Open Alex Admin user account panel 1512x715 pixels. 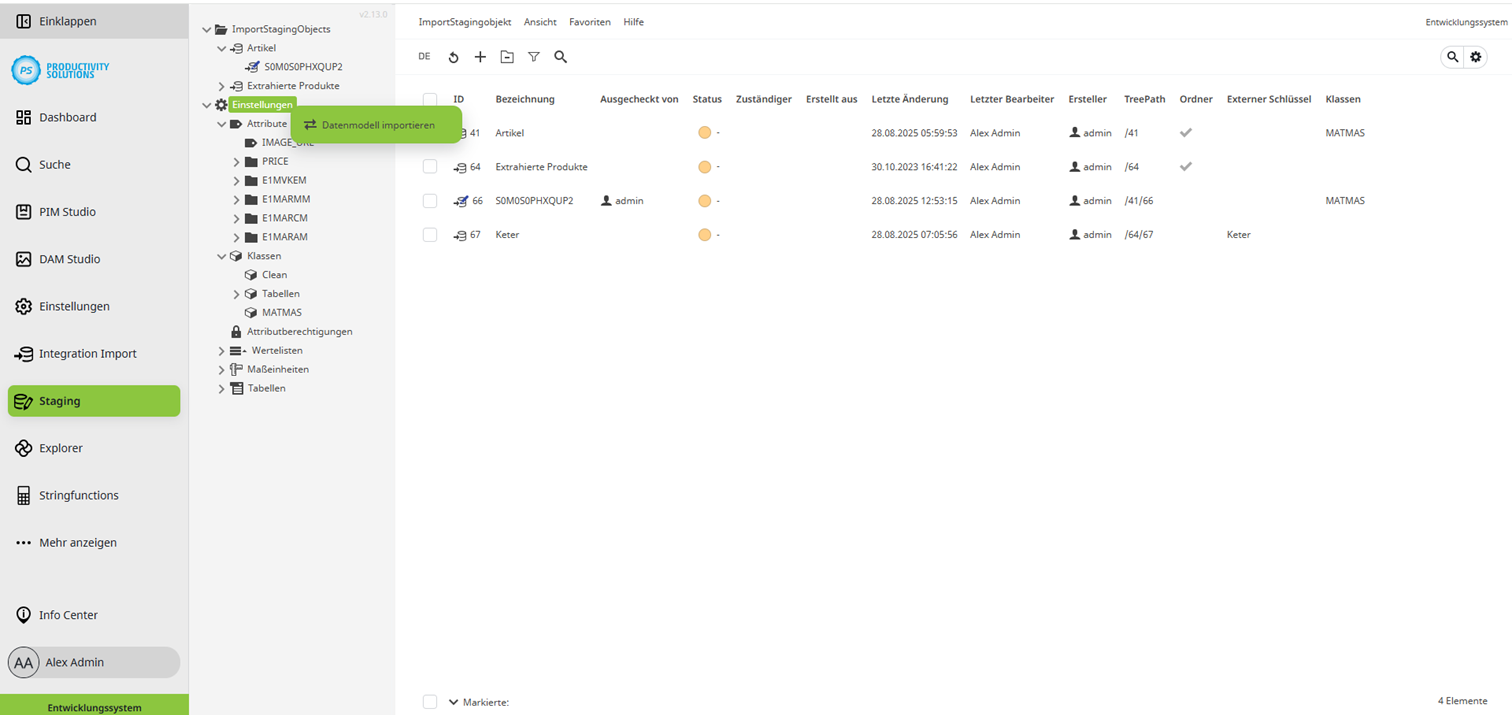pyautogui.click(x=93, y=662)
